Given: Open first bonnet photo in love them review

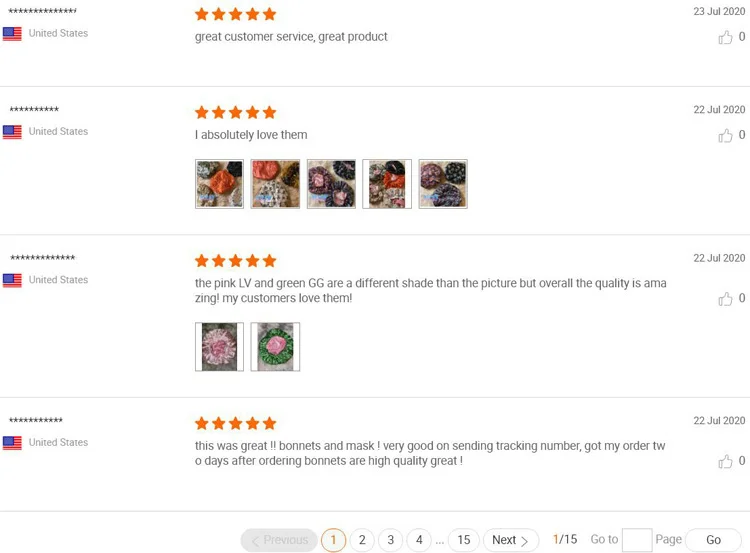Looking at the screenshot, I should pos(220,184).
